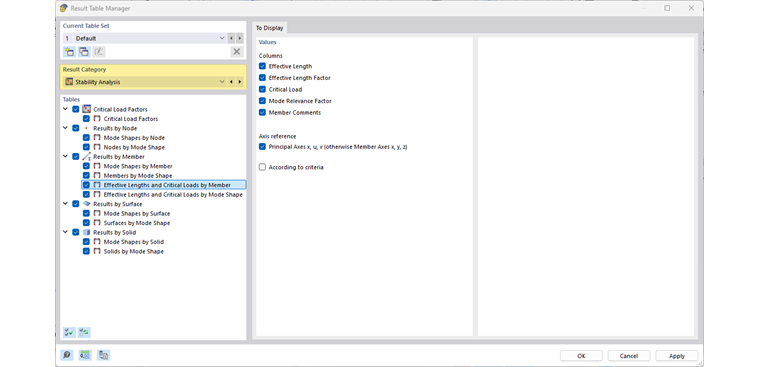Collapse the Results by Node group
Screen dimensions: 760x367
coord(65,128)
